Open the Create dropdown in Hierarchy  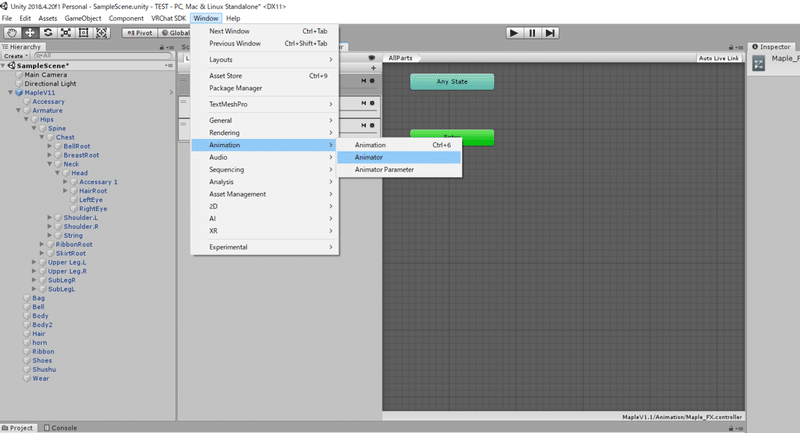click(15, 56)
